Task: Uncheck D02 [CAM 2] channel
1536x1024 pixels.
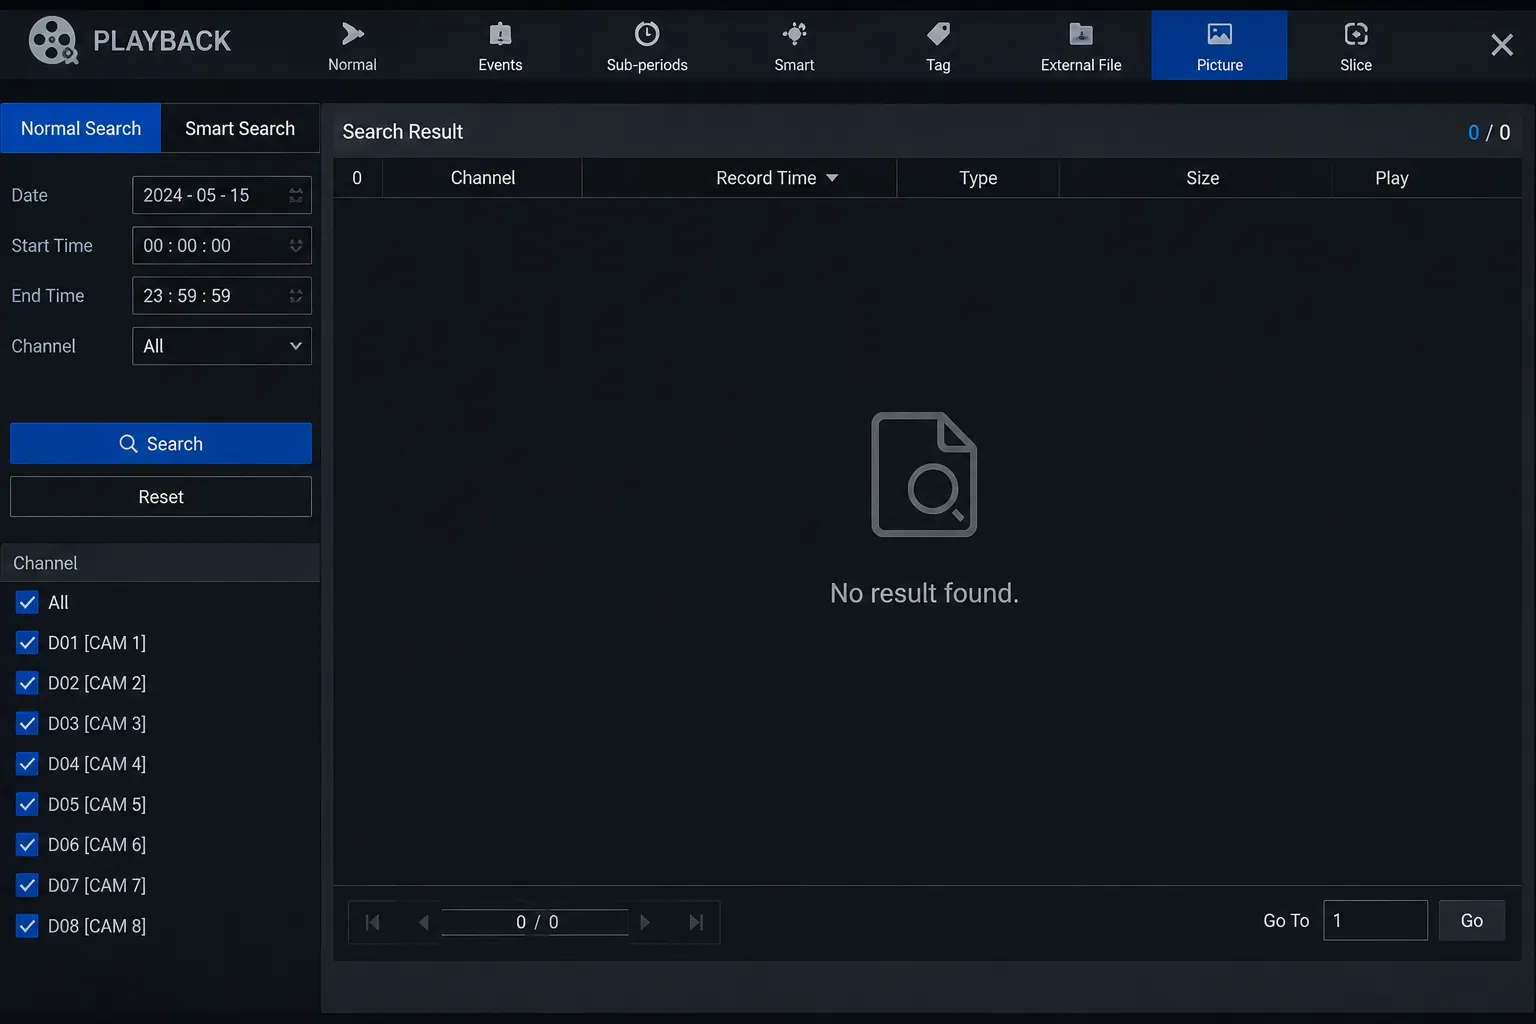Action: (x=27, y=683)
